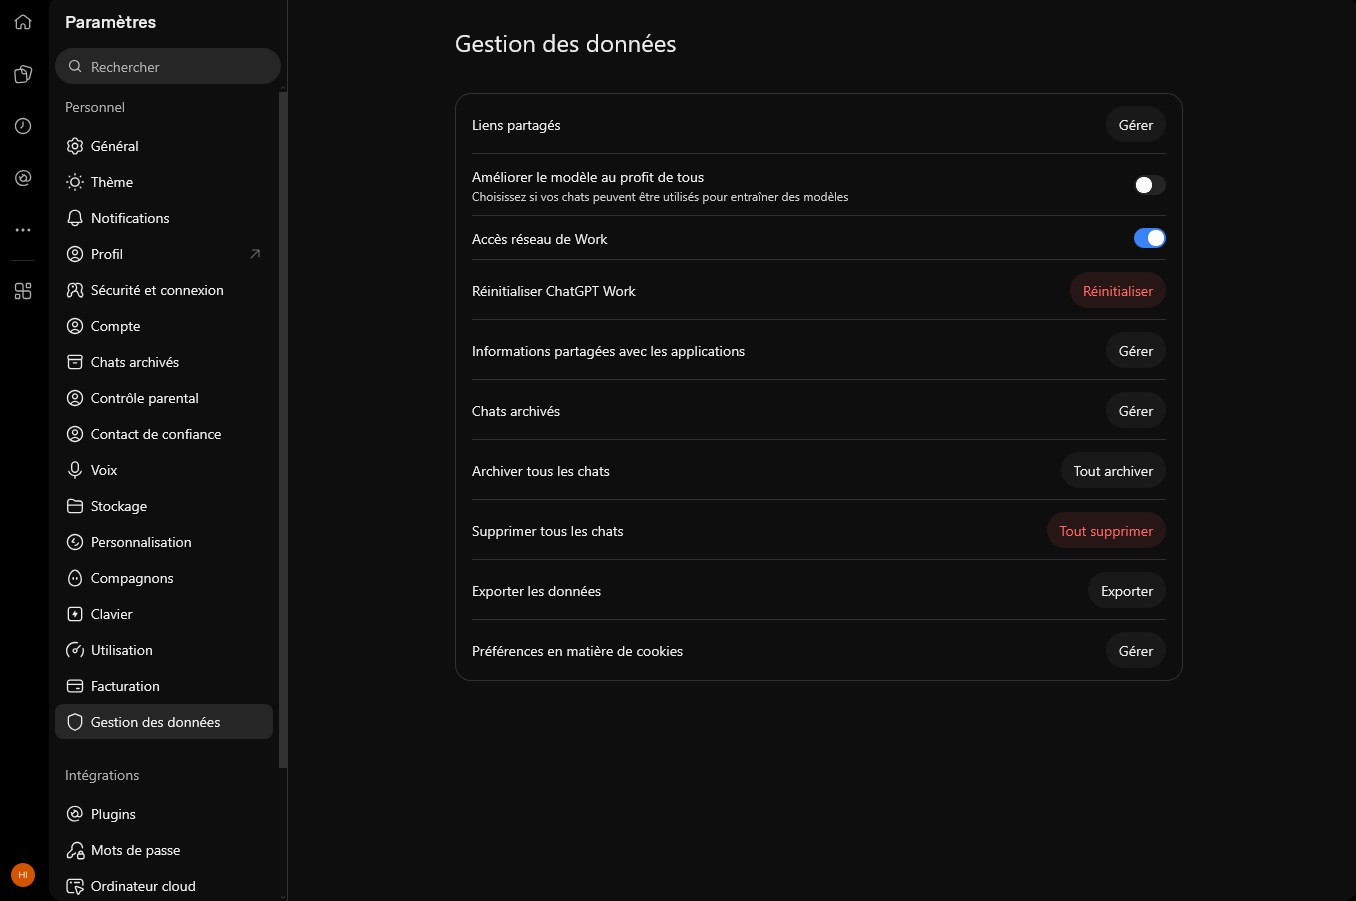The height and width of the screenshot is (901, 1356).
Task: Open Sécurité et connexion settings
Action: (164, 290)
